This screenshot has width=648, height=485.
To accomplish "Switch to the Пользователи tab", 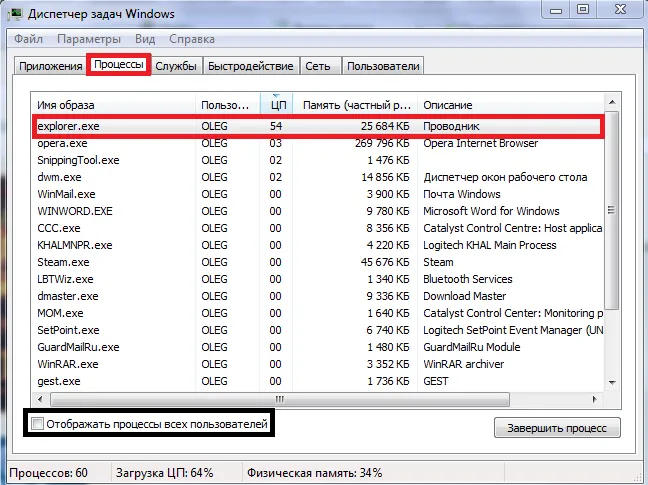I will click(382, 66).
